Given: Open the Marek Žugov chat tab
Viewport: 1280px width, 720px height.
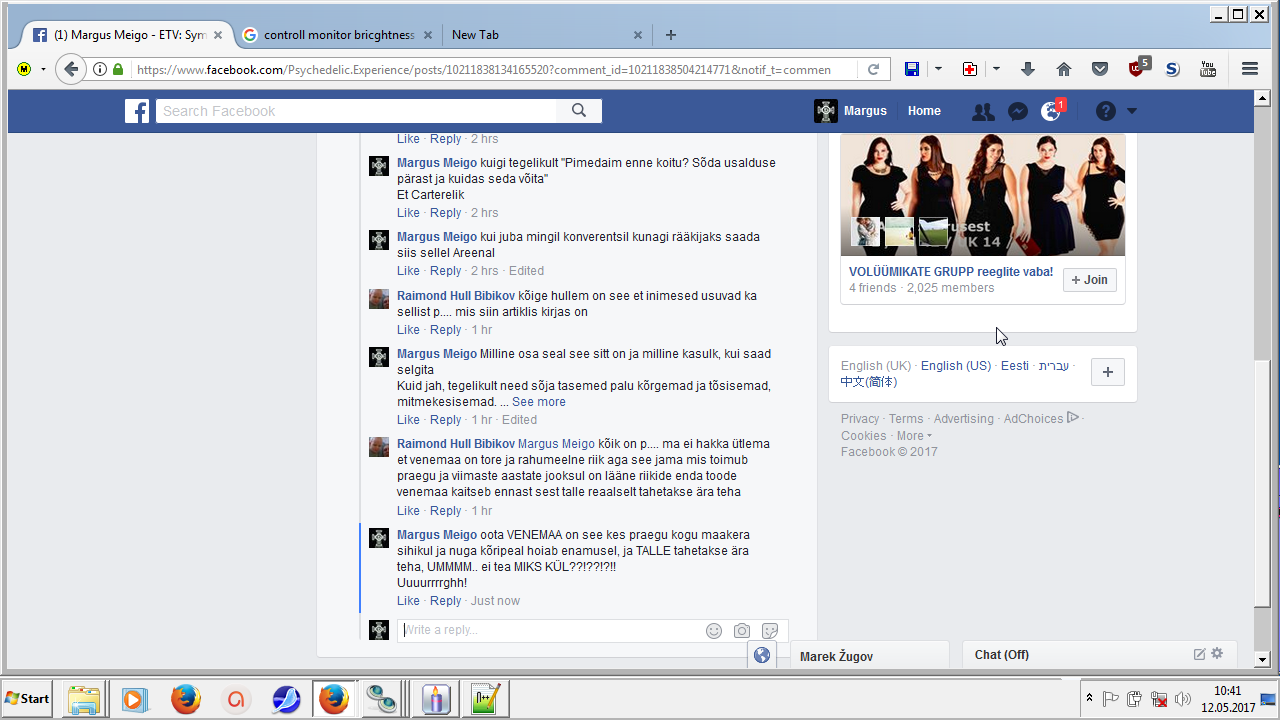Looking at the screenshot, I should pos(868,656).
